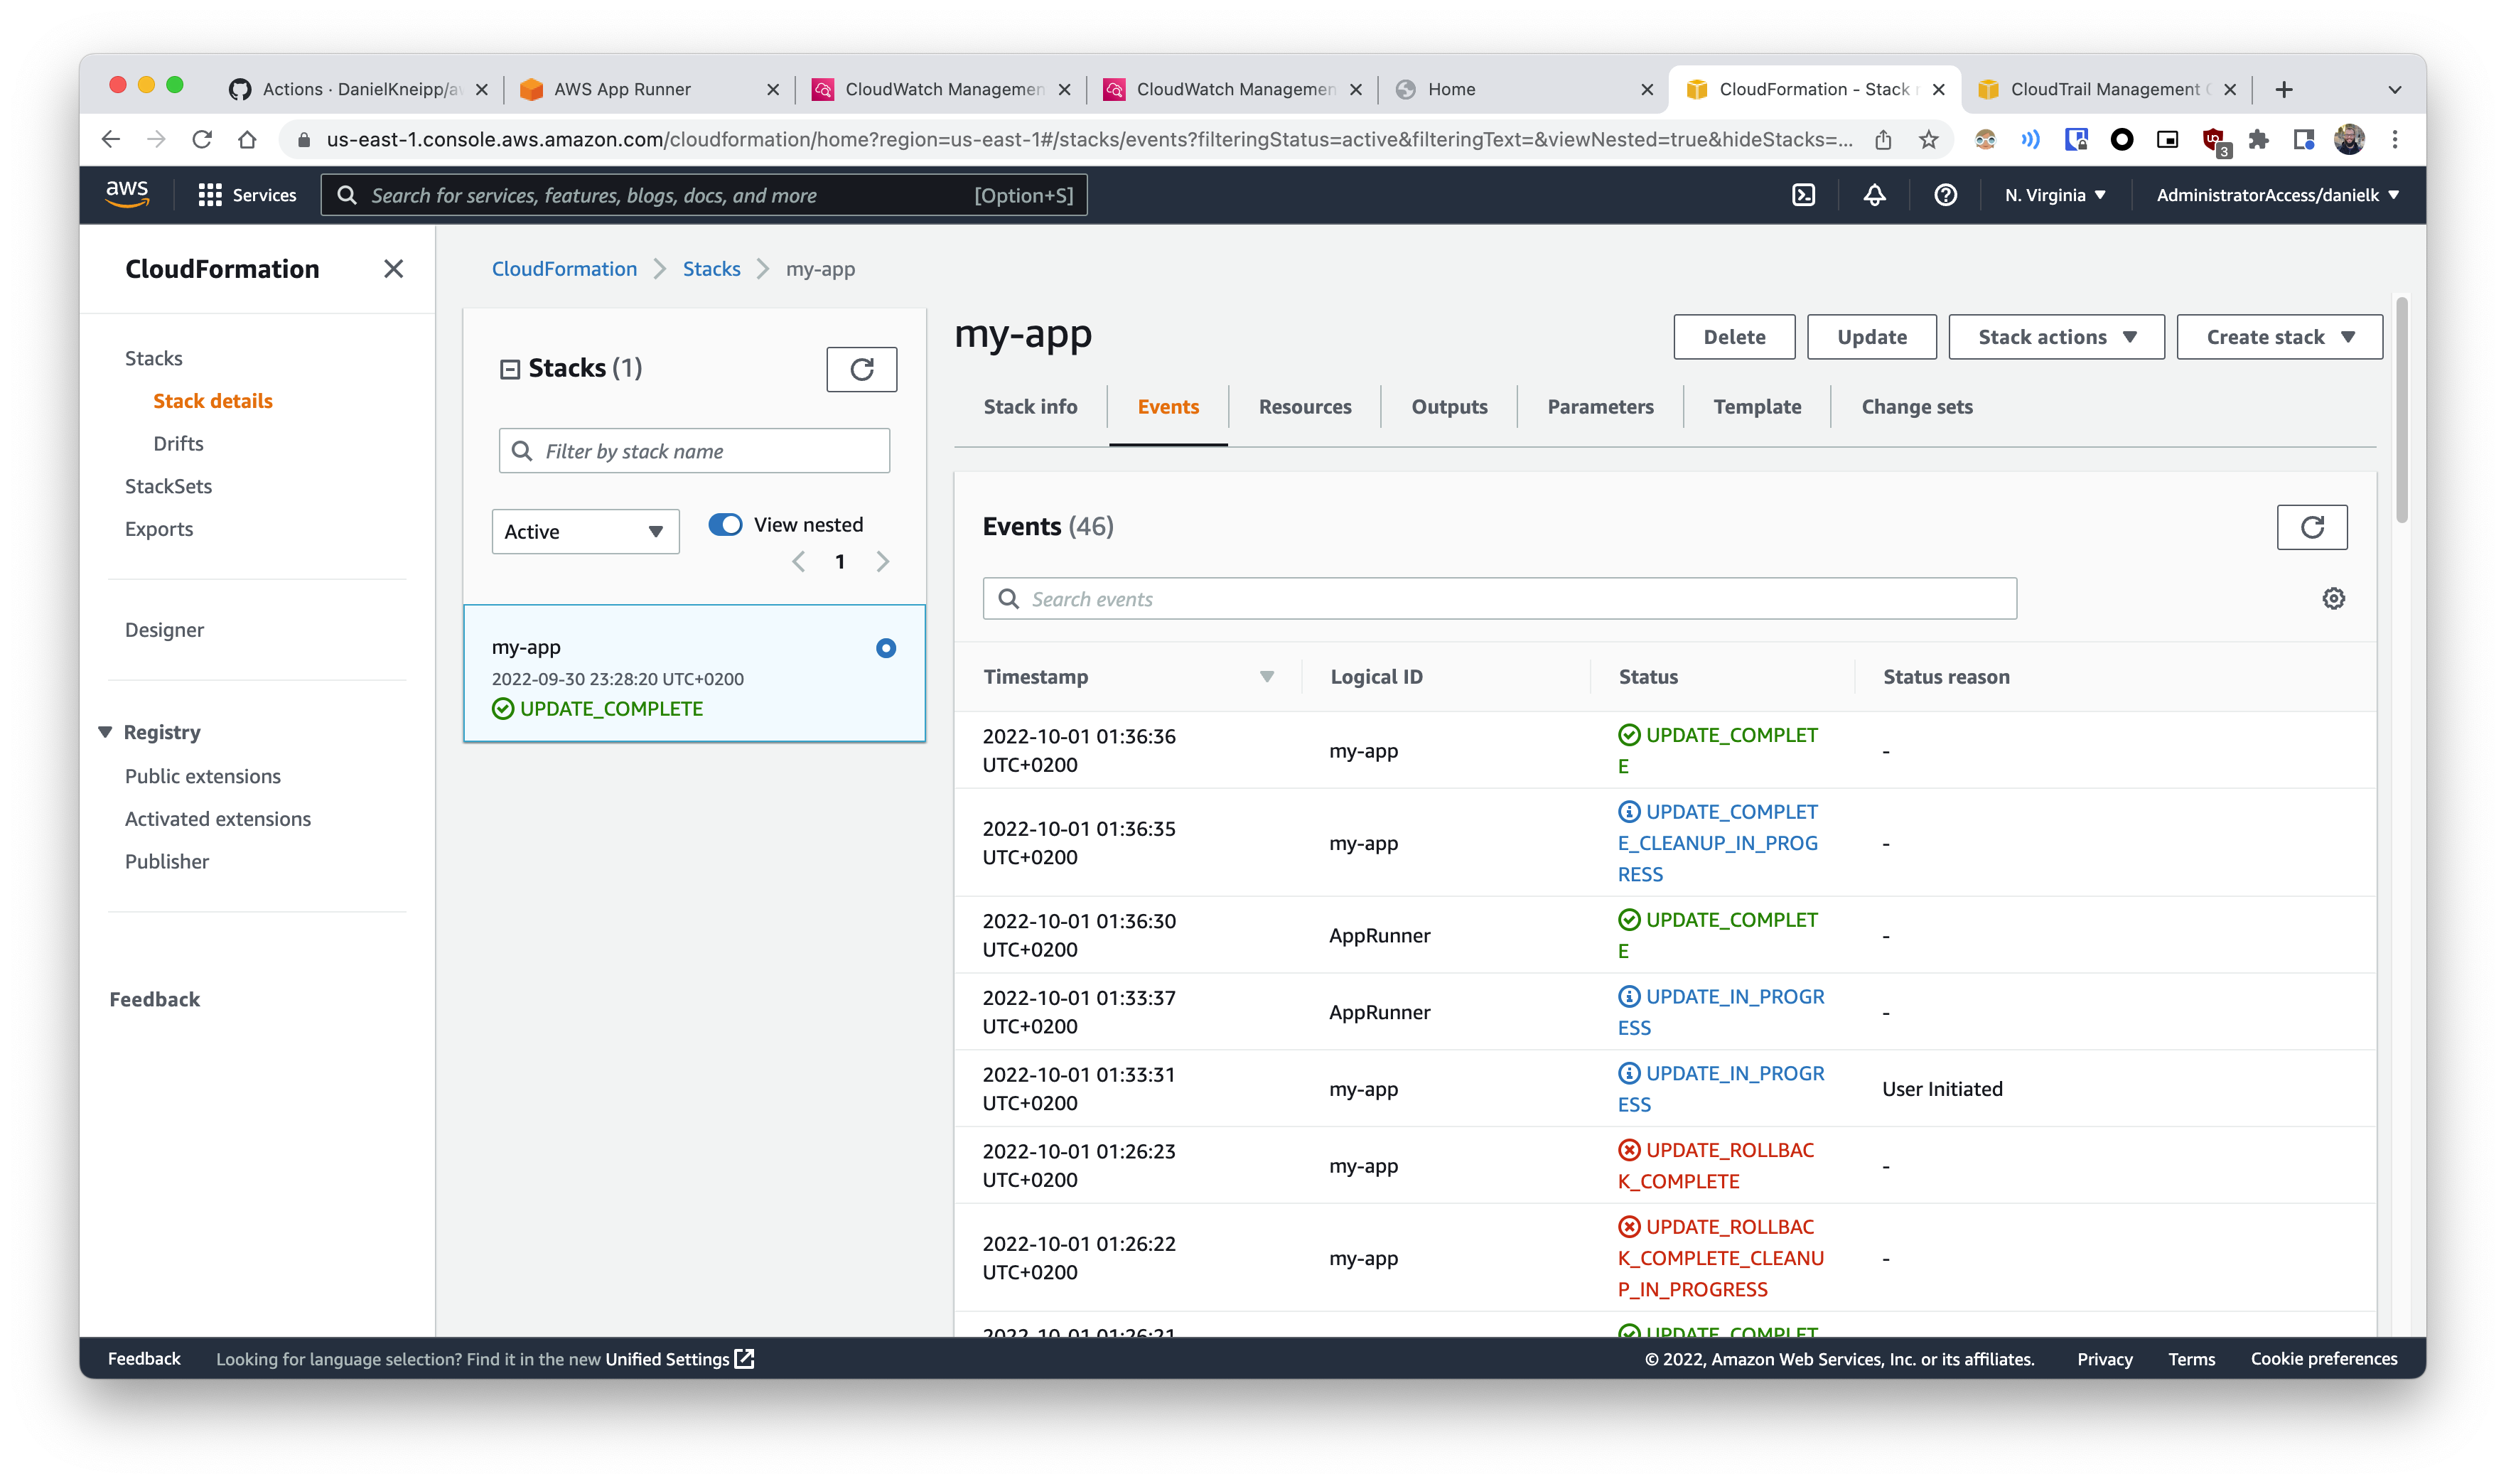Click the help question mark icon
The width and height of the screenshot is (2506, 1484).
point(1945,195)
